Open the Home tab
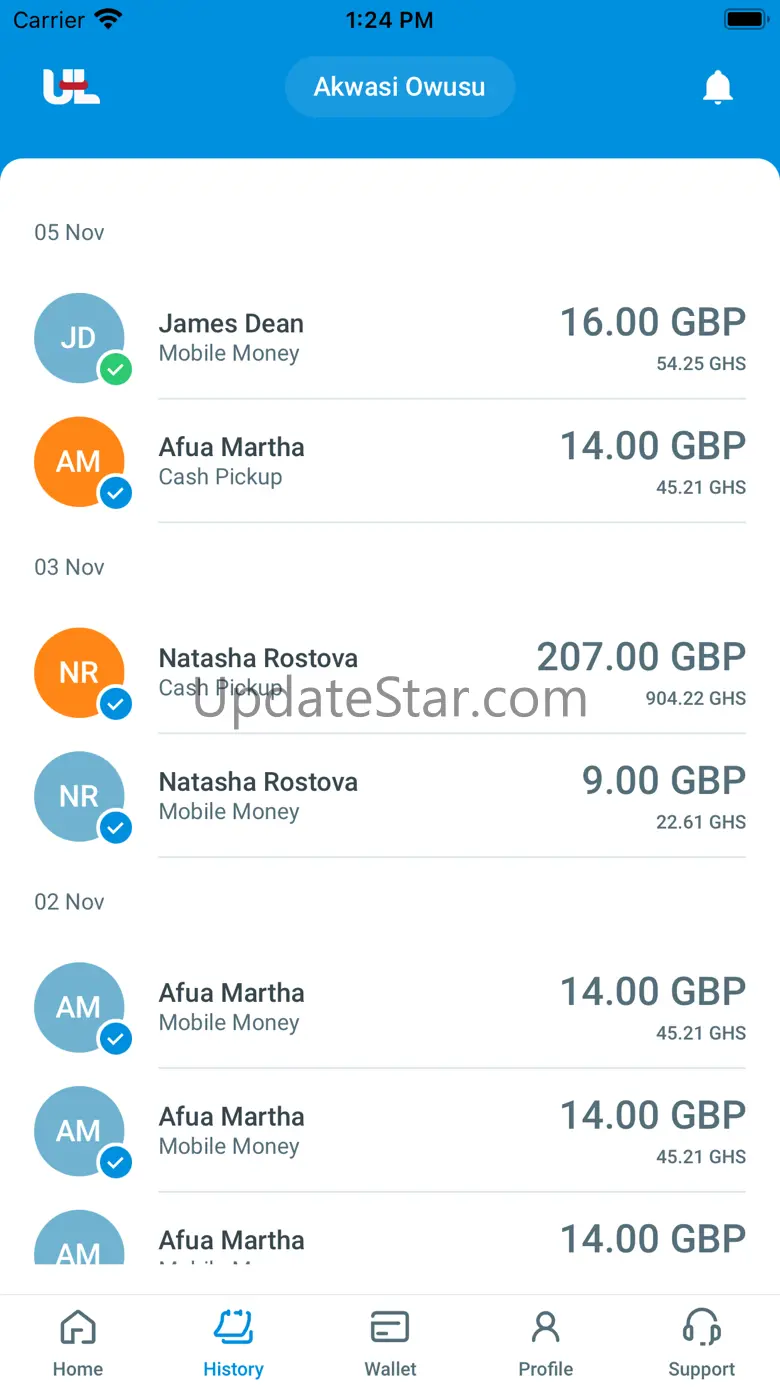This screenshot has width=780, height=1387. [78, 1343]
